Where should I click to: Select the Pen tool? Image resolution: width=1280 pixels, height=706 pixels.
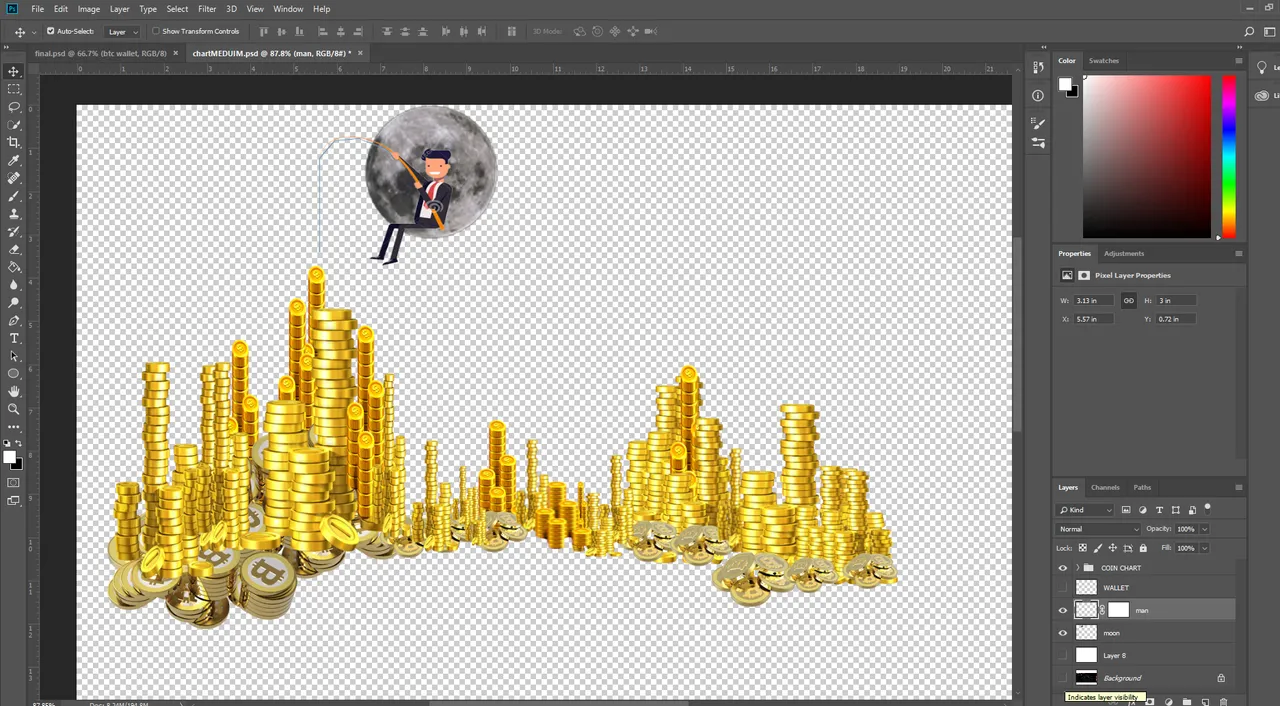pyautogui.click(x=14, y=321)
